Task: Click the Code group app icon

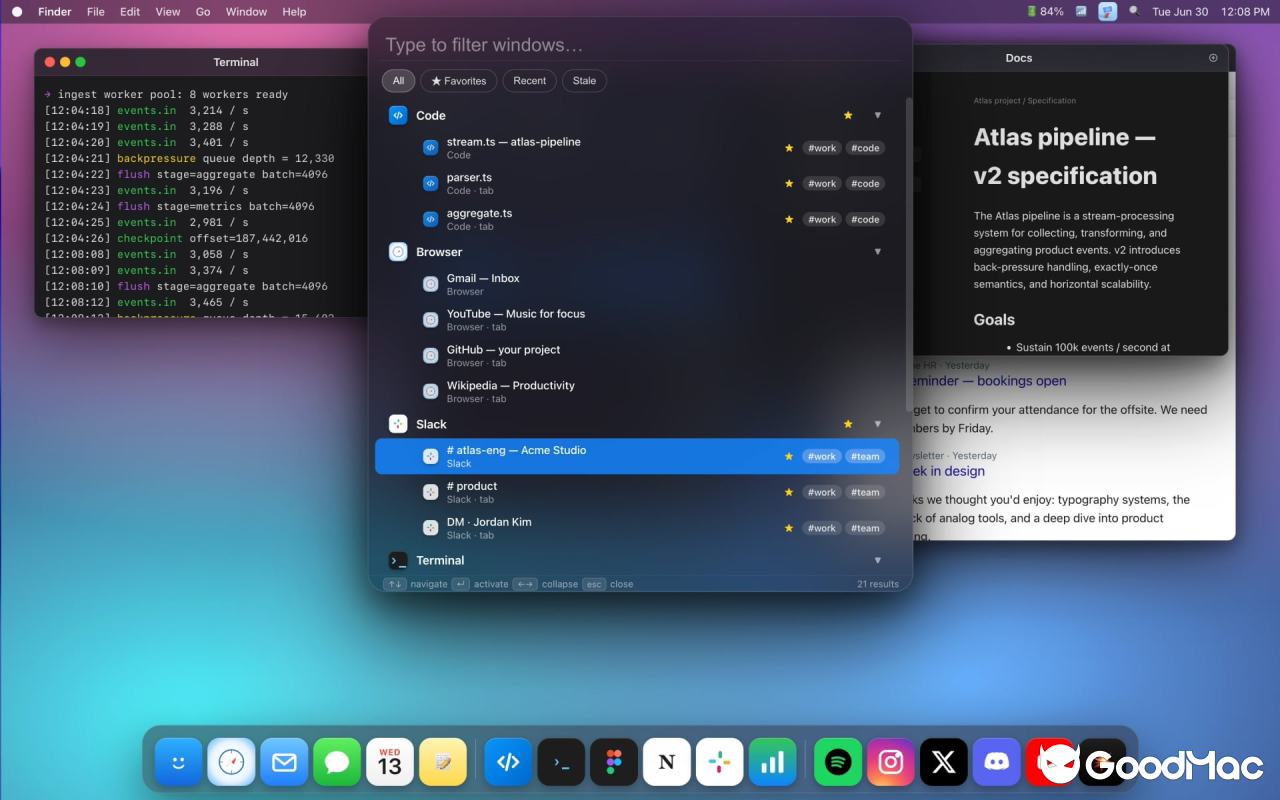Action: click(x=398, y=115)
